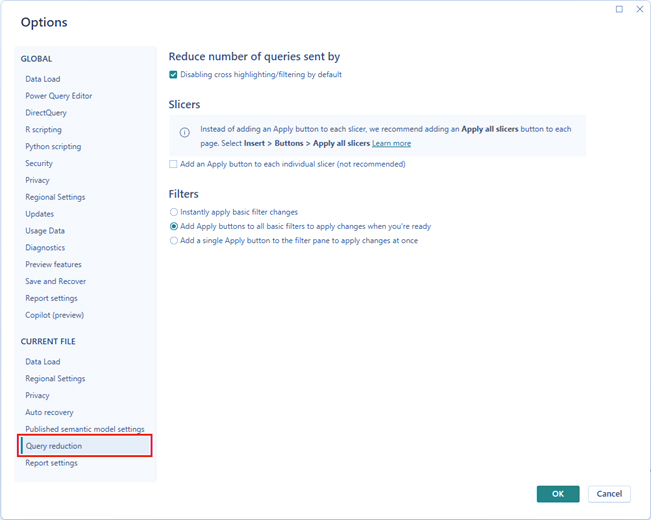Select Save and Recover options
Viewport: 651px width, 520px height.
[x=56, y=281]
